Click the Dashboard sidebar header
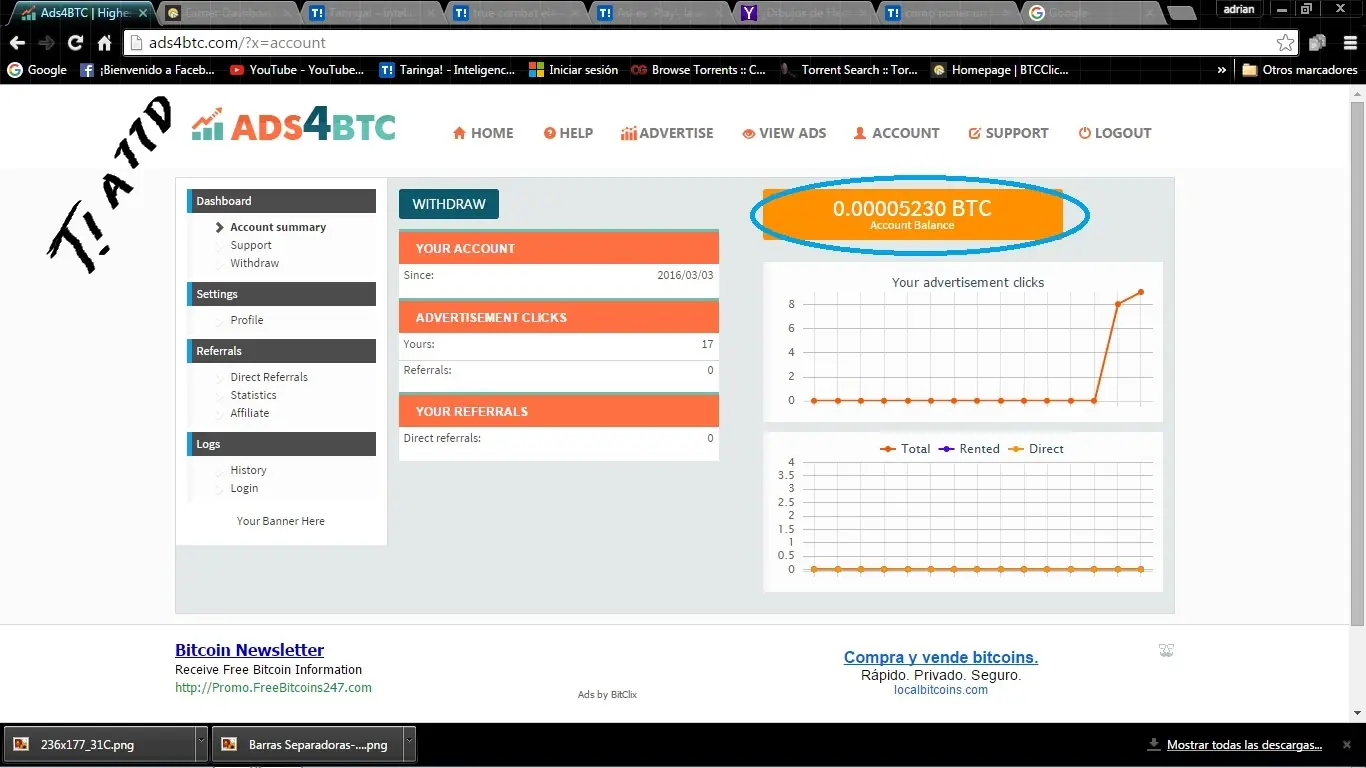This screenshot has width=1366, height=768. coord(281,201)
